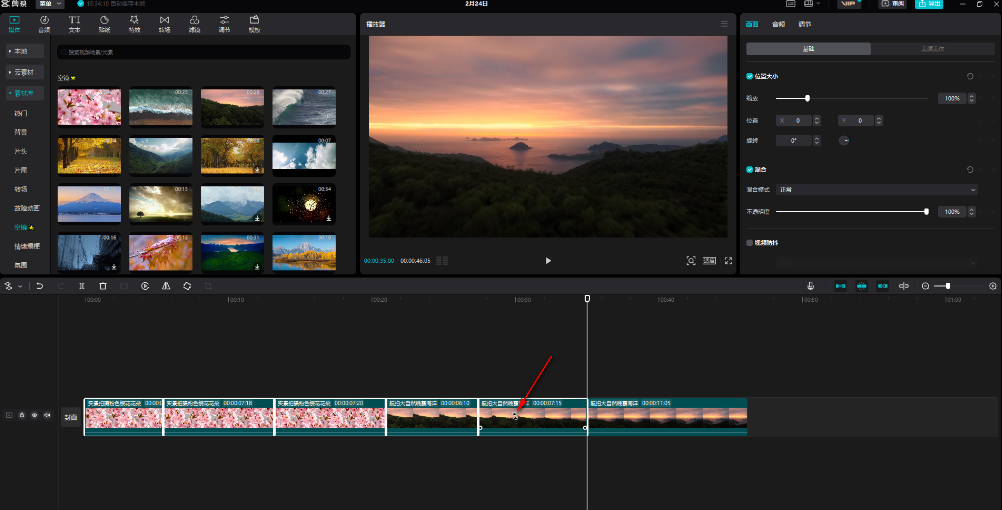The height and width of the screenshot is (510, 1002).
Task: Expand the Local (本地) sidebar section
Action: pyautogui.click(x=25, y=51)
